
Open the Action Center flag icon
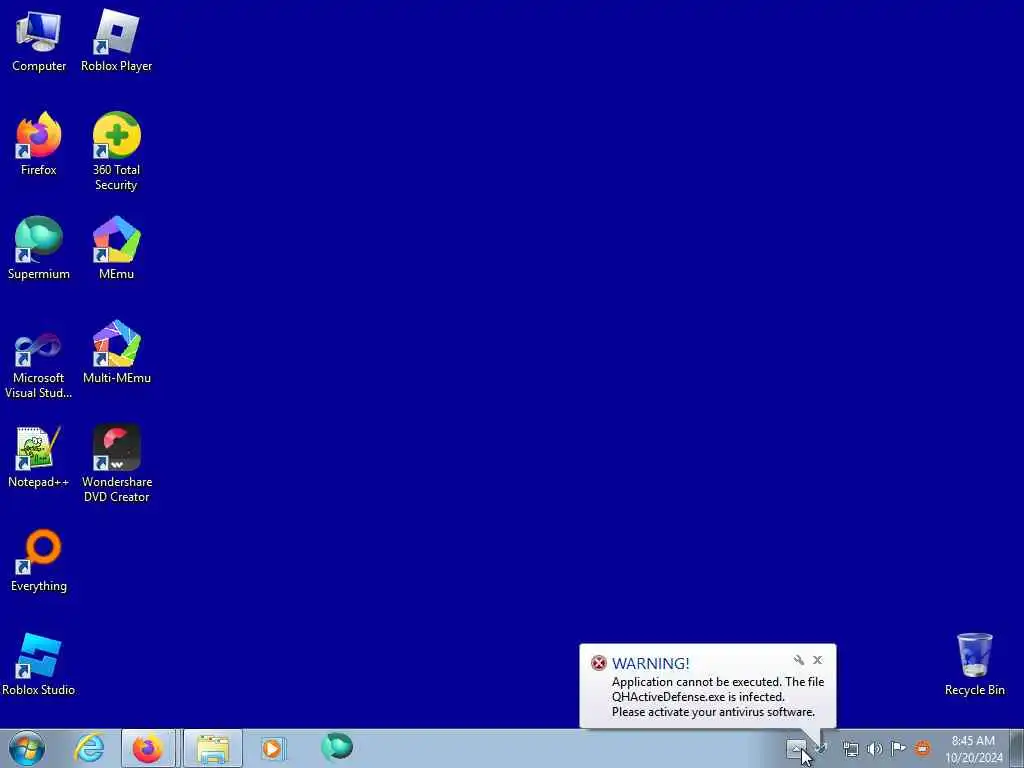pos(899,748)
